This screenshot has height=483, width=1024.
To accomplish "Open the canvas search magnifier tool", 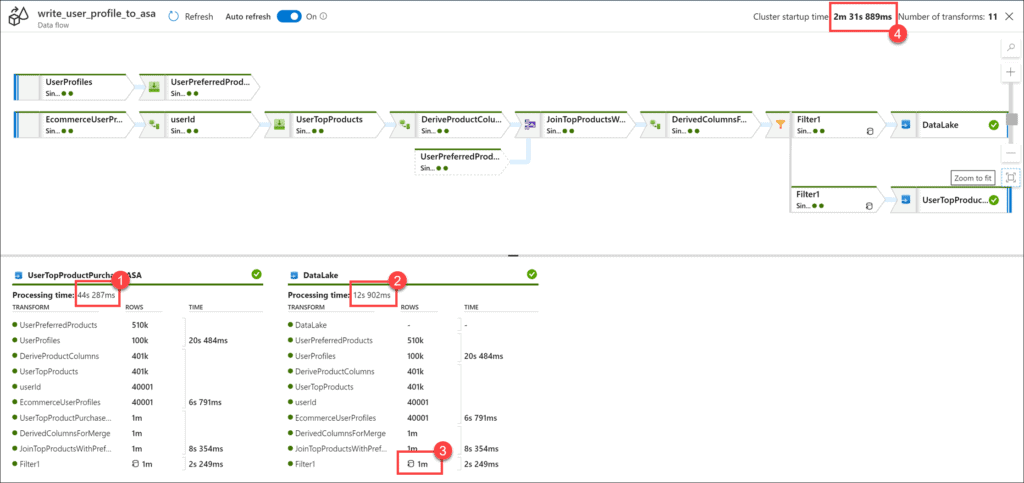I will click(x=1011, y=48).
